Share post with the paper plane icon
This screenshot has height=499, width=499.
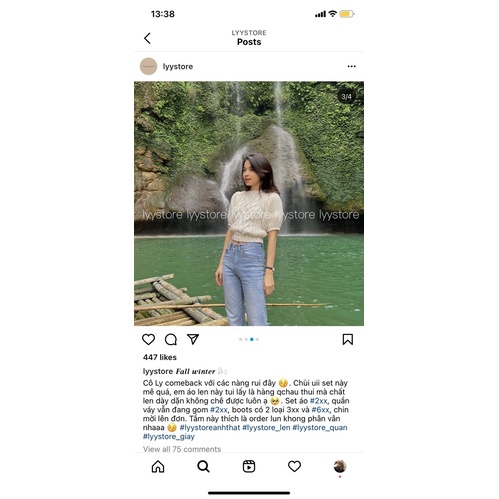(193, 339)
